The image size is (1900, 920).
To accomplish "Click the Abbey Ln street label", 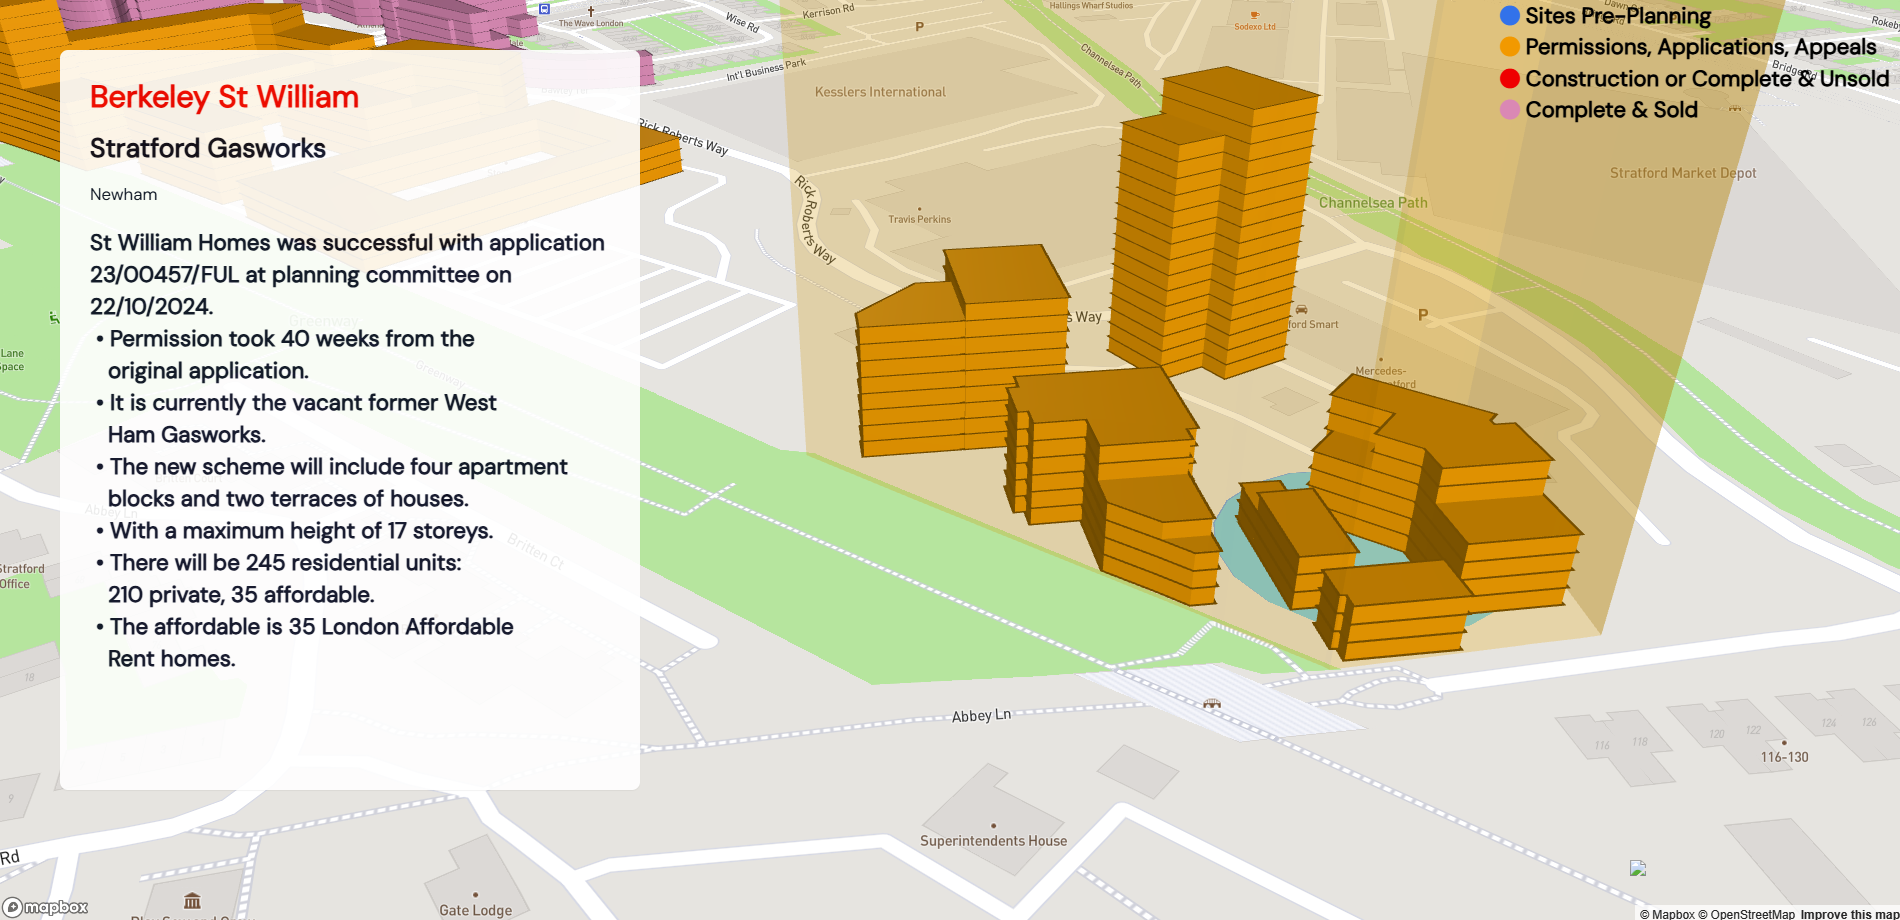I will [x=981, y=716].
